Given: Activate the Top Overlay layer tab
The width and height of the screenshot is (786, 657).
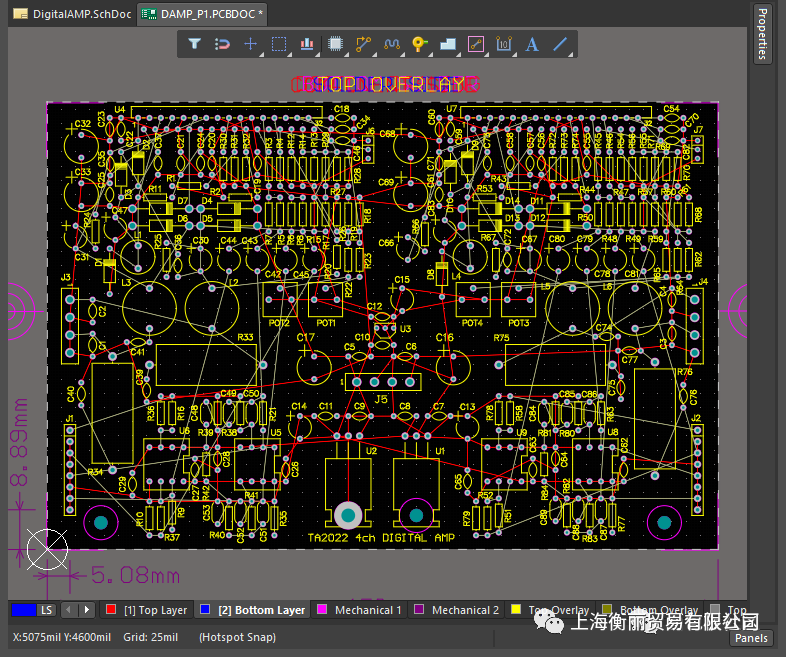Looking at the screenshot, I should click(x=550, y=610).
